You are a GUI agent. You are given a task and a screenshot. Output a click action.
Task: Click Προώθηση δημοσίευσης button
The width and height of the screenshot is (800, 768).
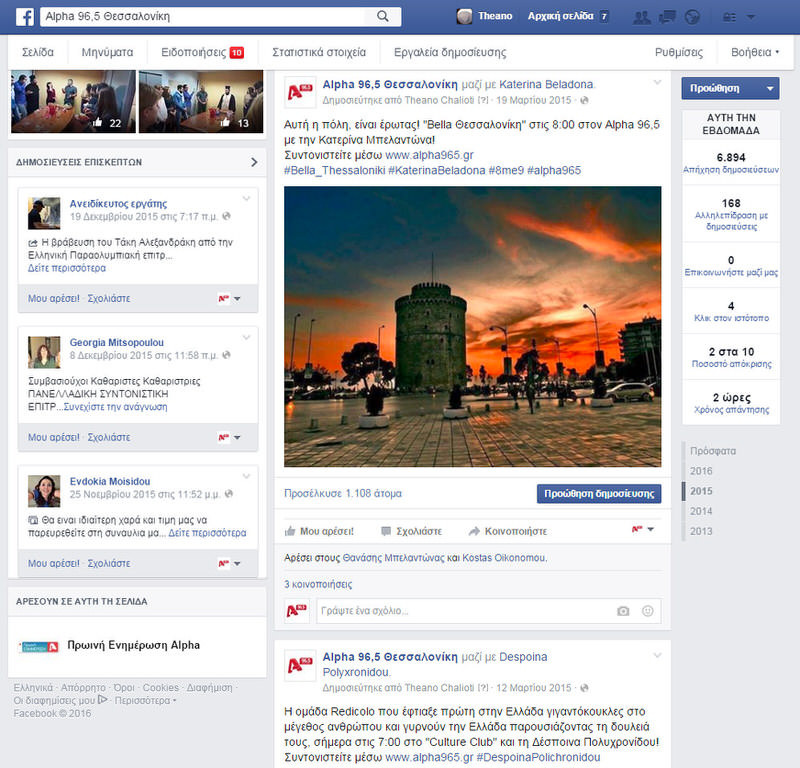[x=599, y=493]
